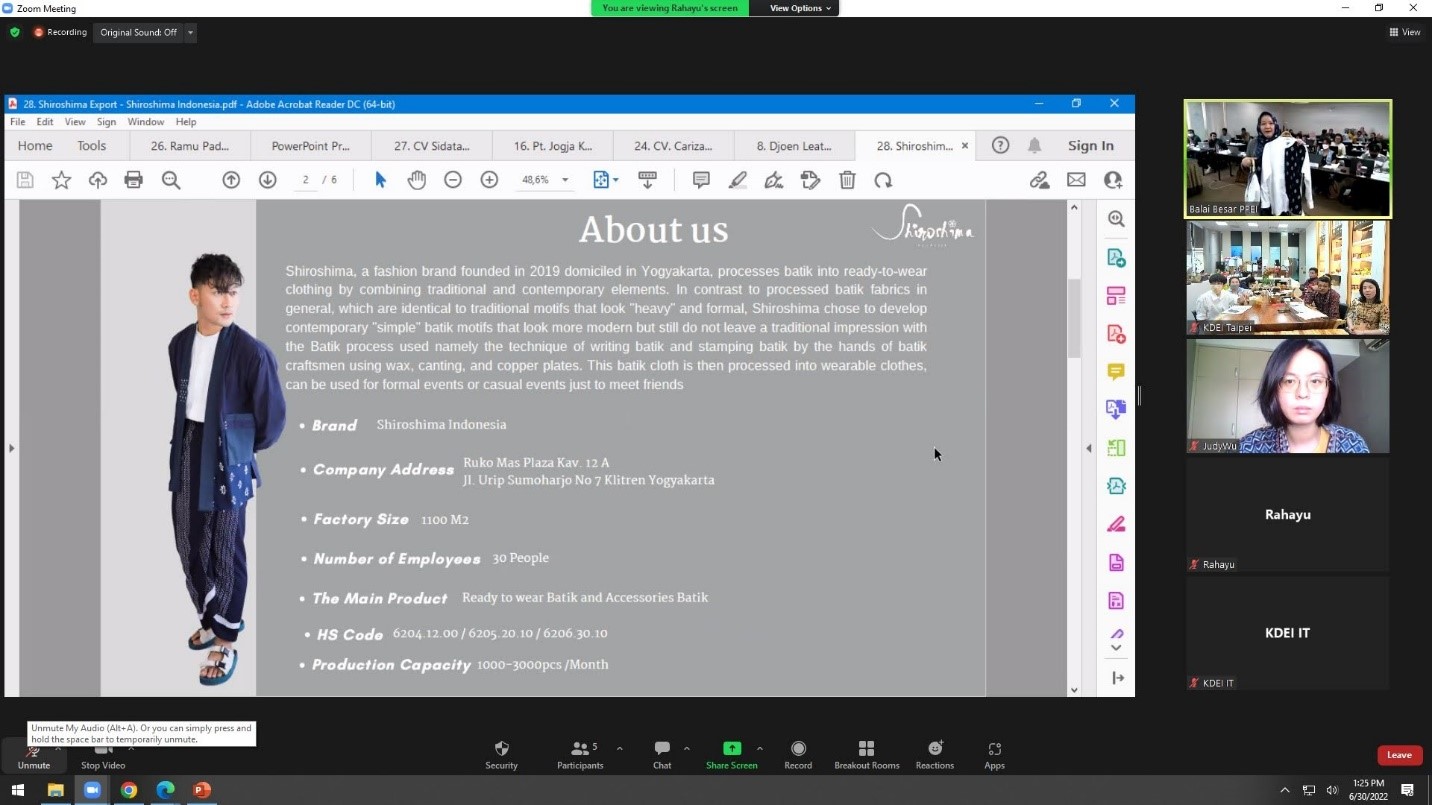The width and height of the screenshot is (1432, 805).
Task: Click the share with others person icon
Action: coord(1113,180)
